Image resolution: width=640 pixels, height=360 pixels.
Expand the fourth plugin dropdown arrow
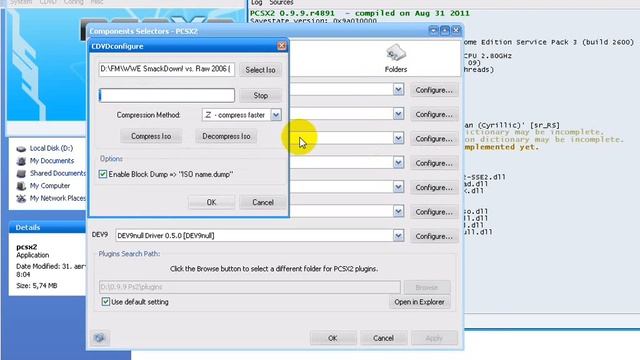point(398,163)
